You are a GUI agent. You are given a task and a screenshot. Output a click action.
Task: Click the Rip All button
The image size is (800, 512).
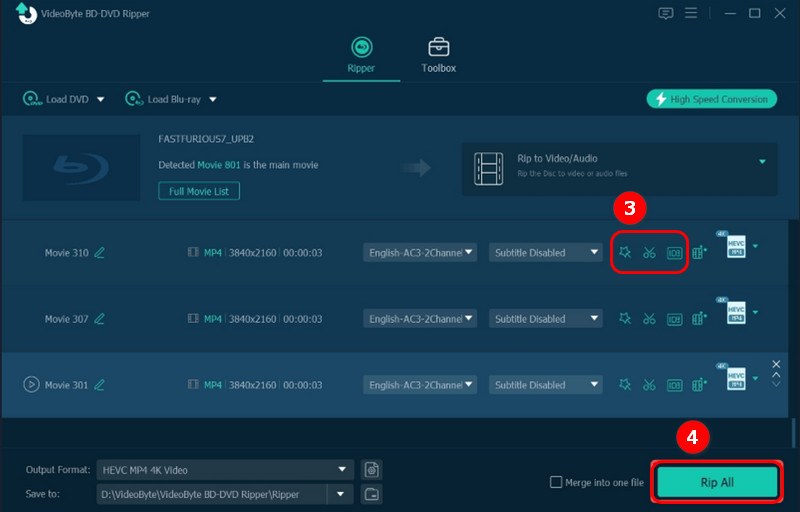[x=716, y=482]
